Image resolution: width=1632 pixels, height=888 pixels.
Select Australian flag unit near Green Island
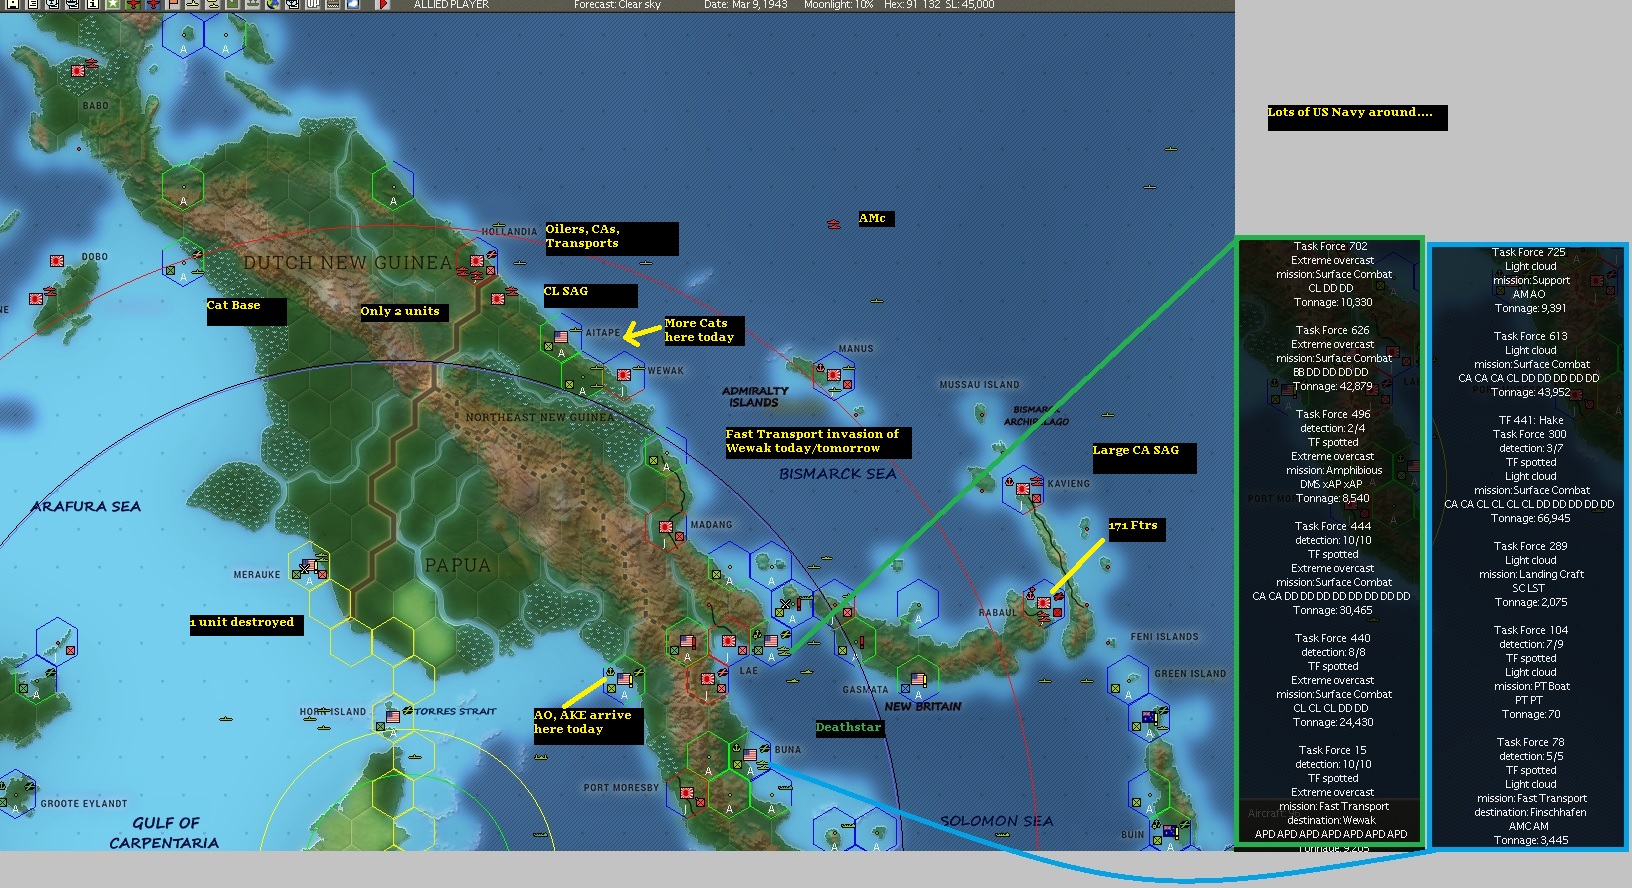point(1150,717)
